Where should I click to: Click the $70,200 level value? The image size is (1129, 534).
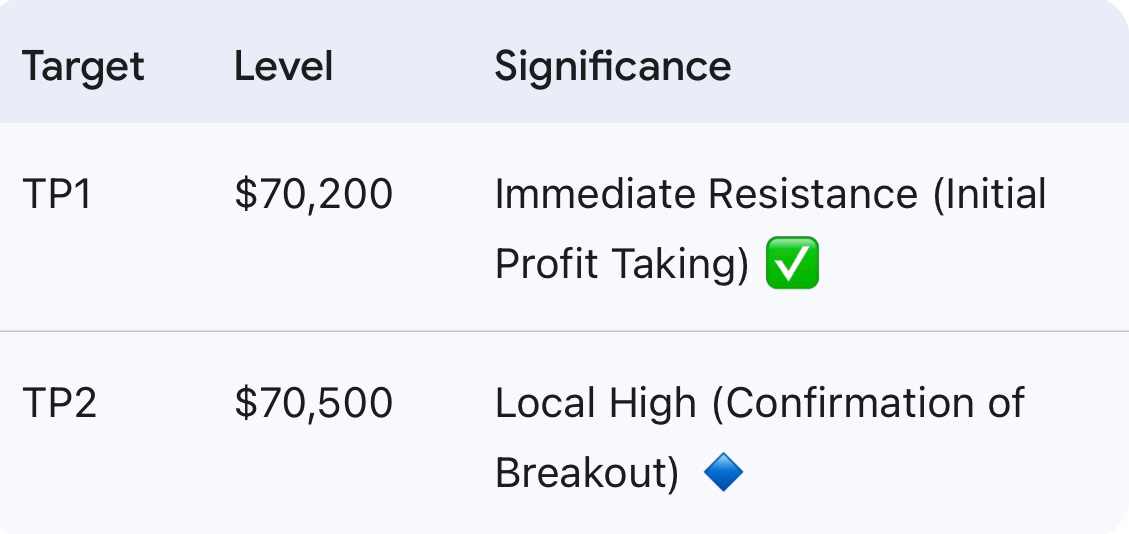[313, 194]
